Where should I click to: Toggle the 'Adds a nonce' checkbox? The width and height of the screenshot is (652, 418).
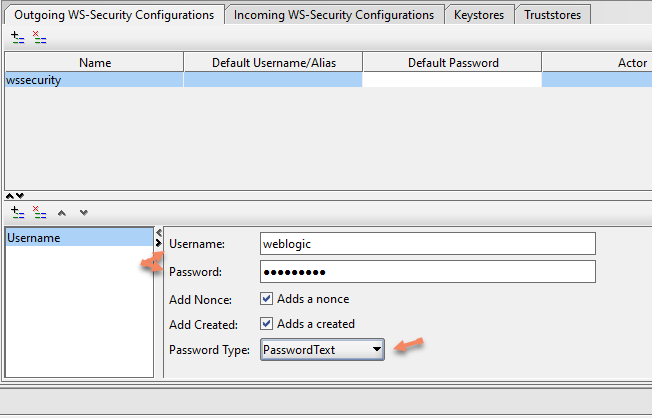267,298
